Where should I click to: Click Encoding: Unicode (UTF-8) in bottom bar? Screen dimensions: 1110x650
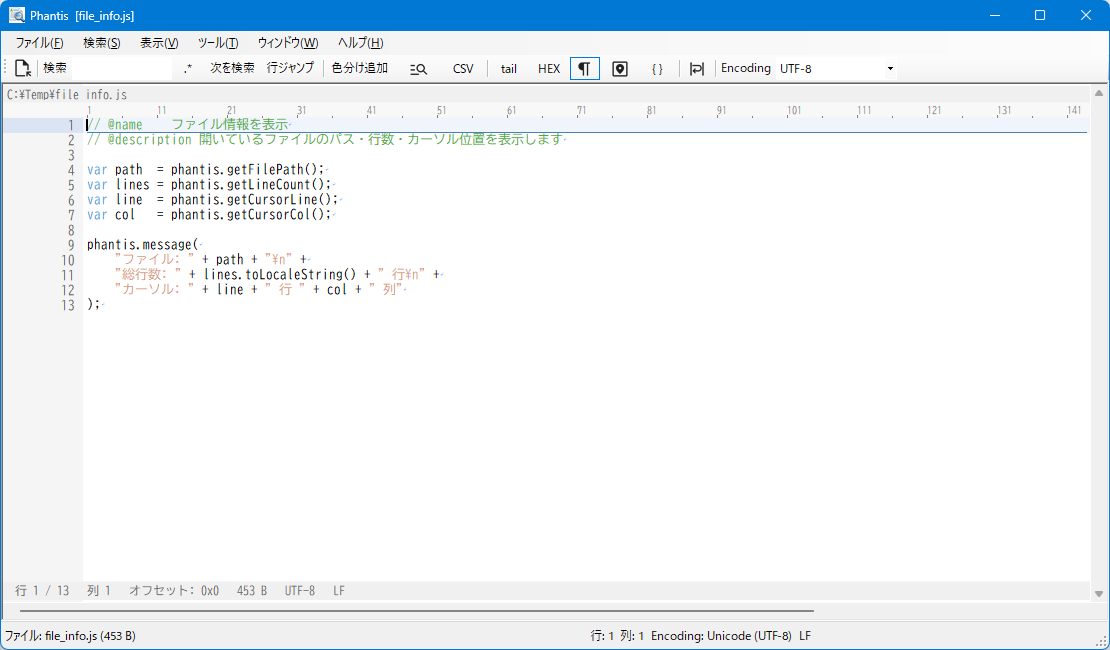pyautogui.click(x=721, y=636)
